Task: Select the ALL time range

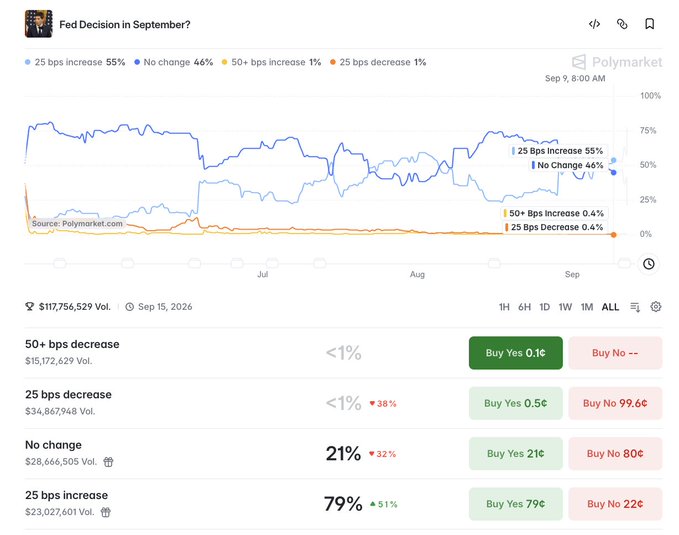Action: (610, 307)
